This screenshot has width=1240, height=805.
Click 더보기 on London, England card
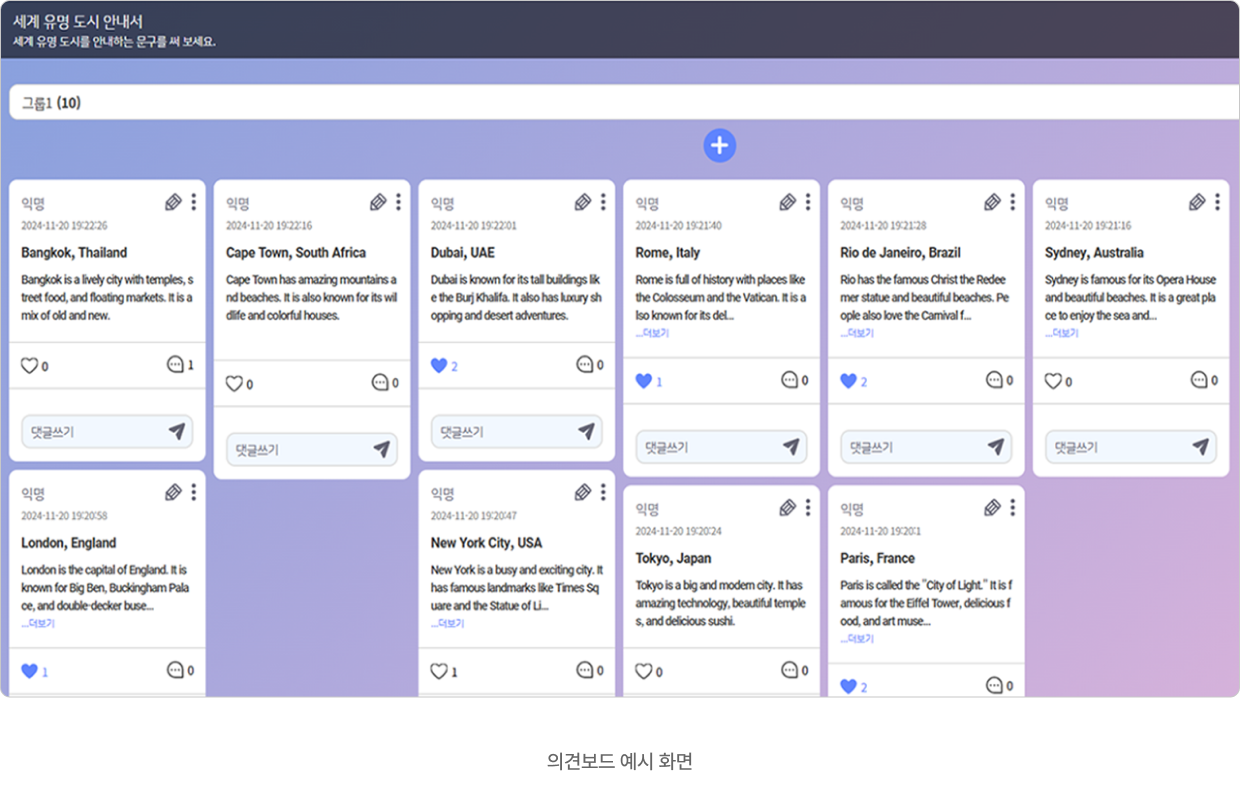tap(38, 624)
